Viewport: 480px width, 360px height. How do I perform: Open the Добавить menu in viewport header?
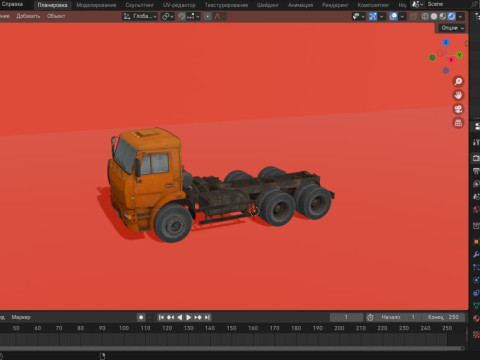pyautogui.click(x=28, y=16)
